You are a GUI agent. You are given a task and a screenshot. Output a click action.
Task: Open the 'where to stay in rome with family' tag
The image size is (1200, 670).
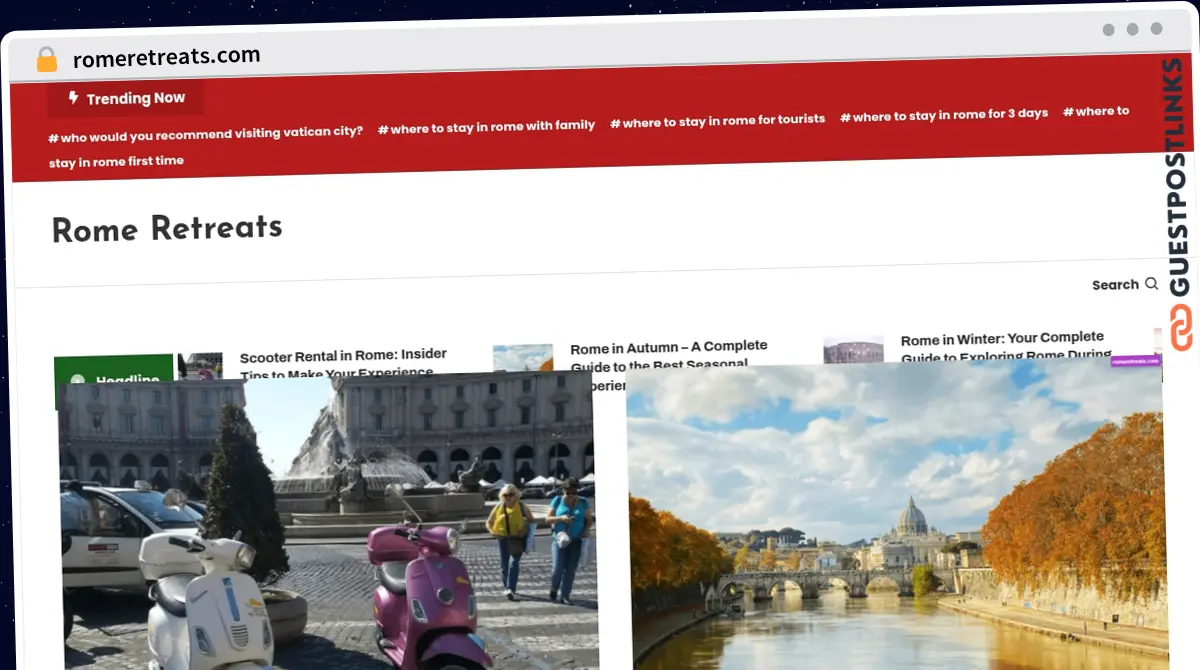[486, 126]
